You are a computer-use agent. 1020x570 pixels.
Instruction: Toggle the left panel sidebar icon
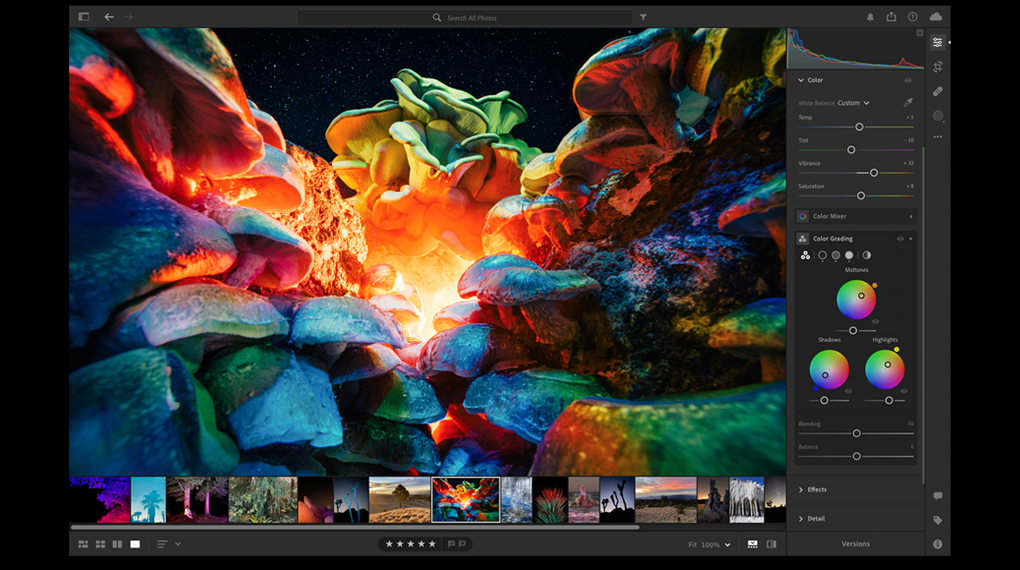[84, 17]
